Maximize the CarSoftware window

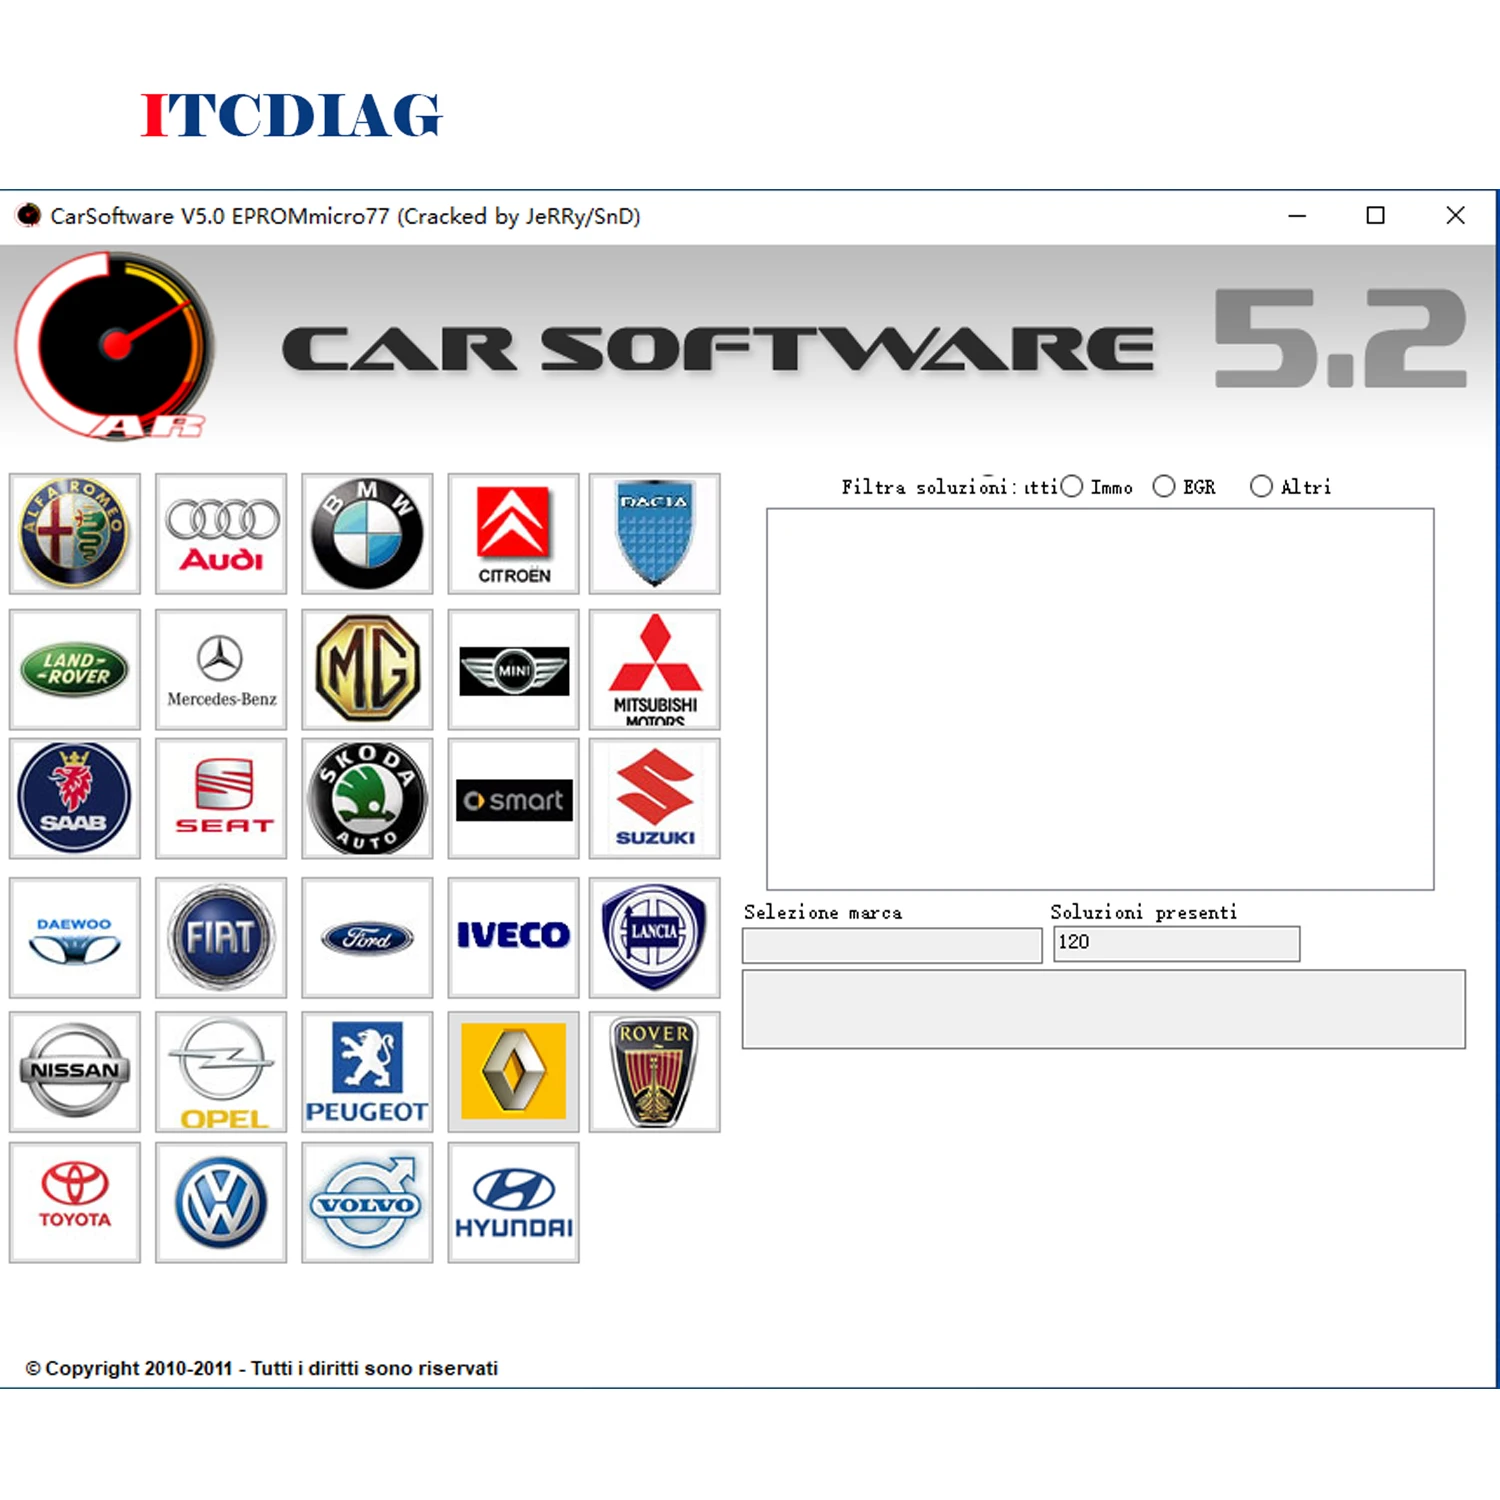point(1376,216)
